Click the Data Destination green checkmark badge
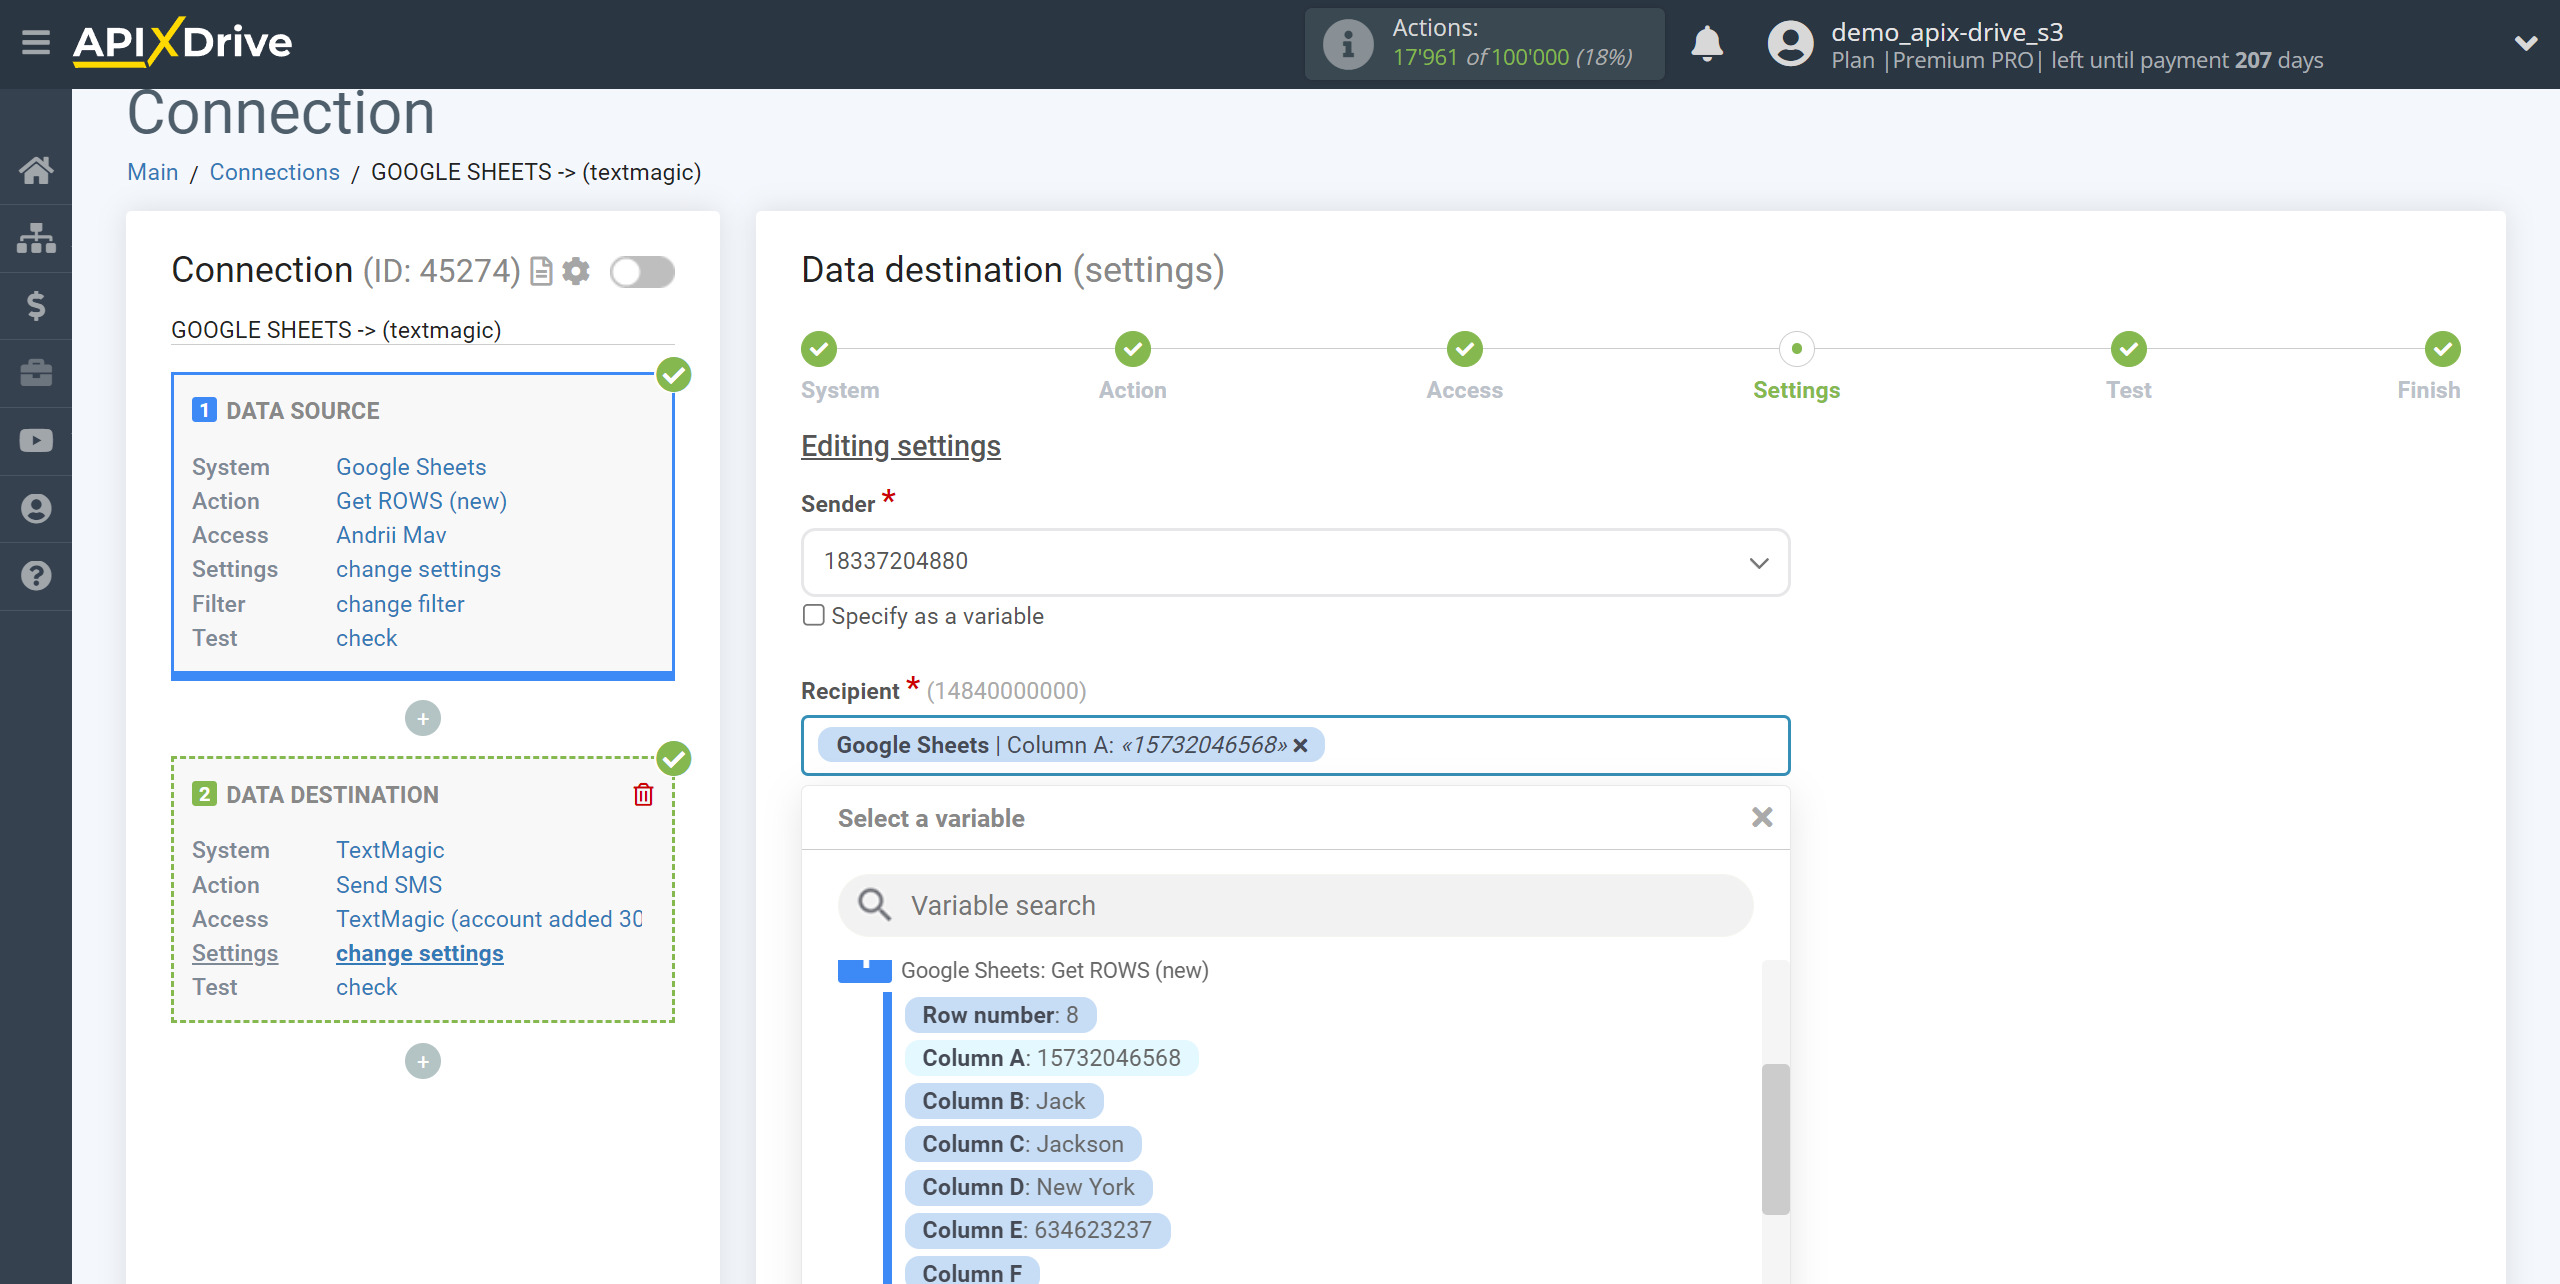2560x1284 pixels. click(674, 758)
